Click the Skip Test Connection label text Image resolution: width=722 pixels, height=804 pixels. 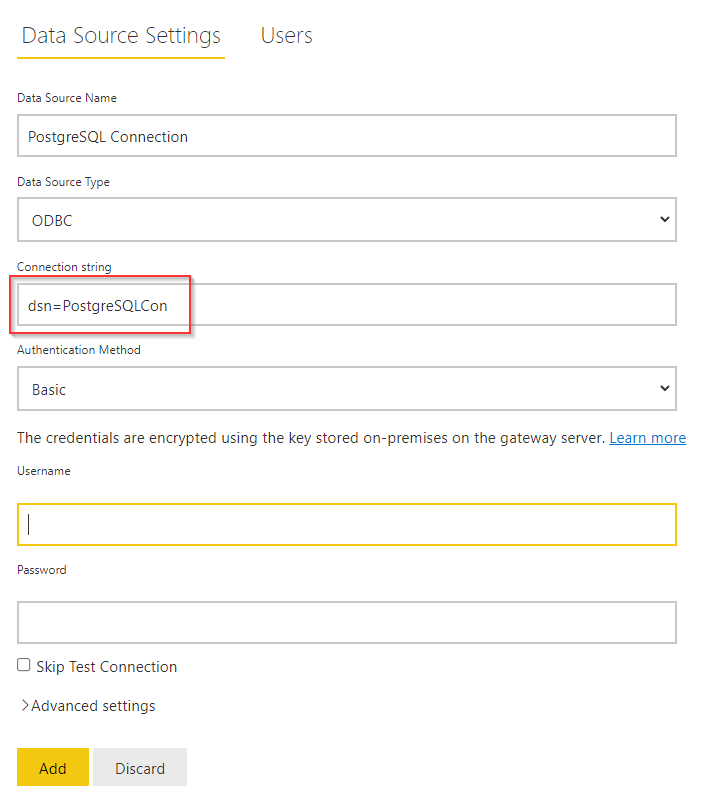[x=107, y=667]
